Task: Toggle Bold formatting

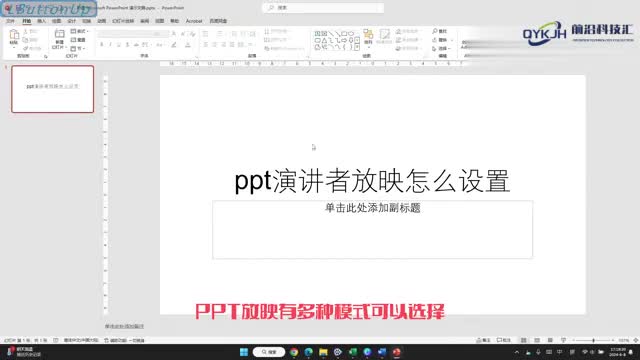Action: point(102,45)
